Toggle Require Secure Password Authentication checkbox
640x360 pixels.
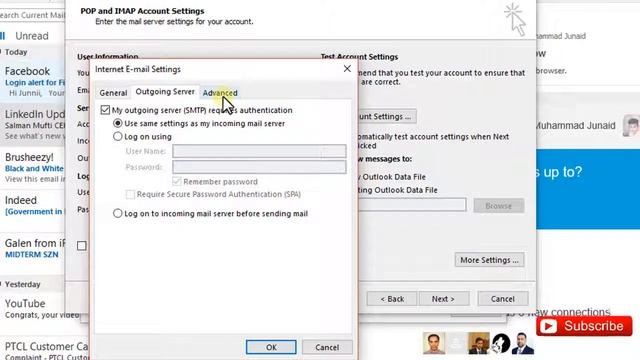coord(130,194)
